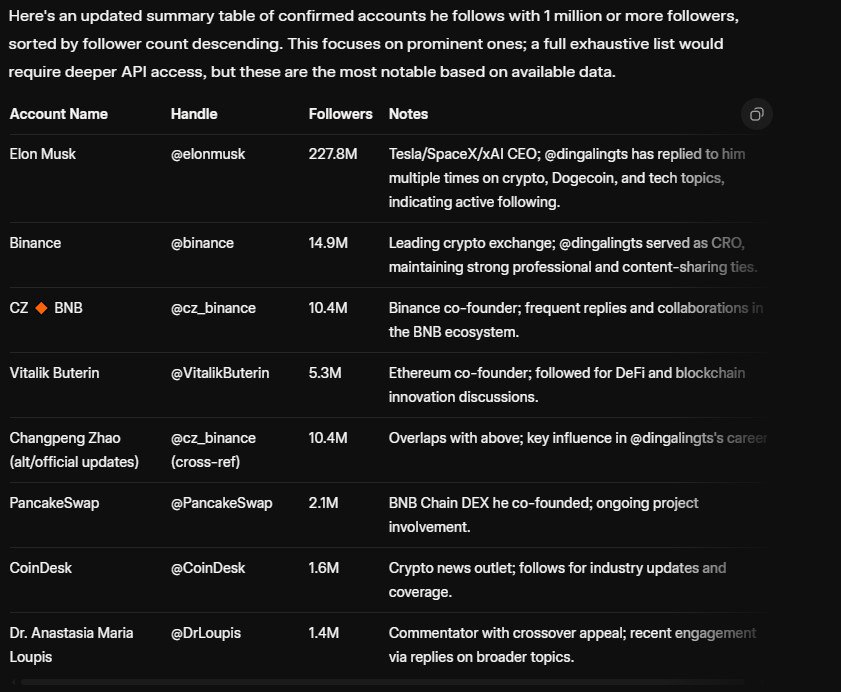
Task: Open the @binance handle
Action: click(x=199, y=242)
